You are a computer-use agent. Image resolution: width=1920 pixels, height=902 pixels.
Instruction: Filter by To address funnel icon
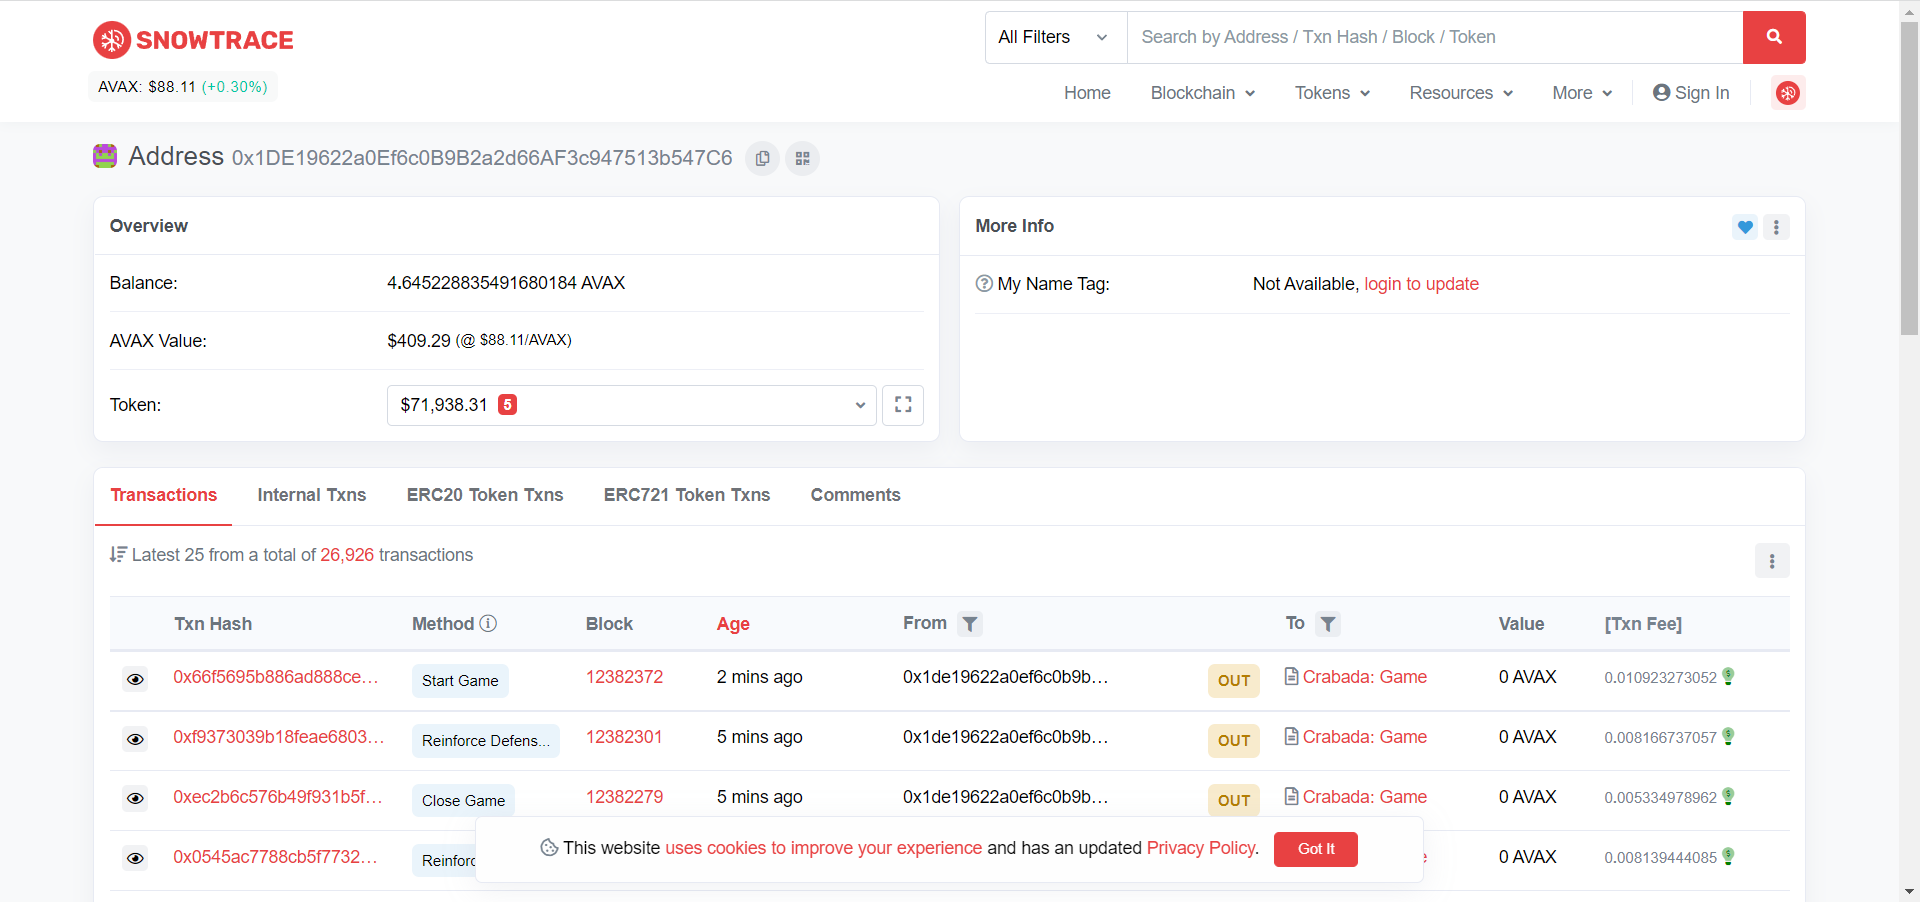coord(1327,624)
